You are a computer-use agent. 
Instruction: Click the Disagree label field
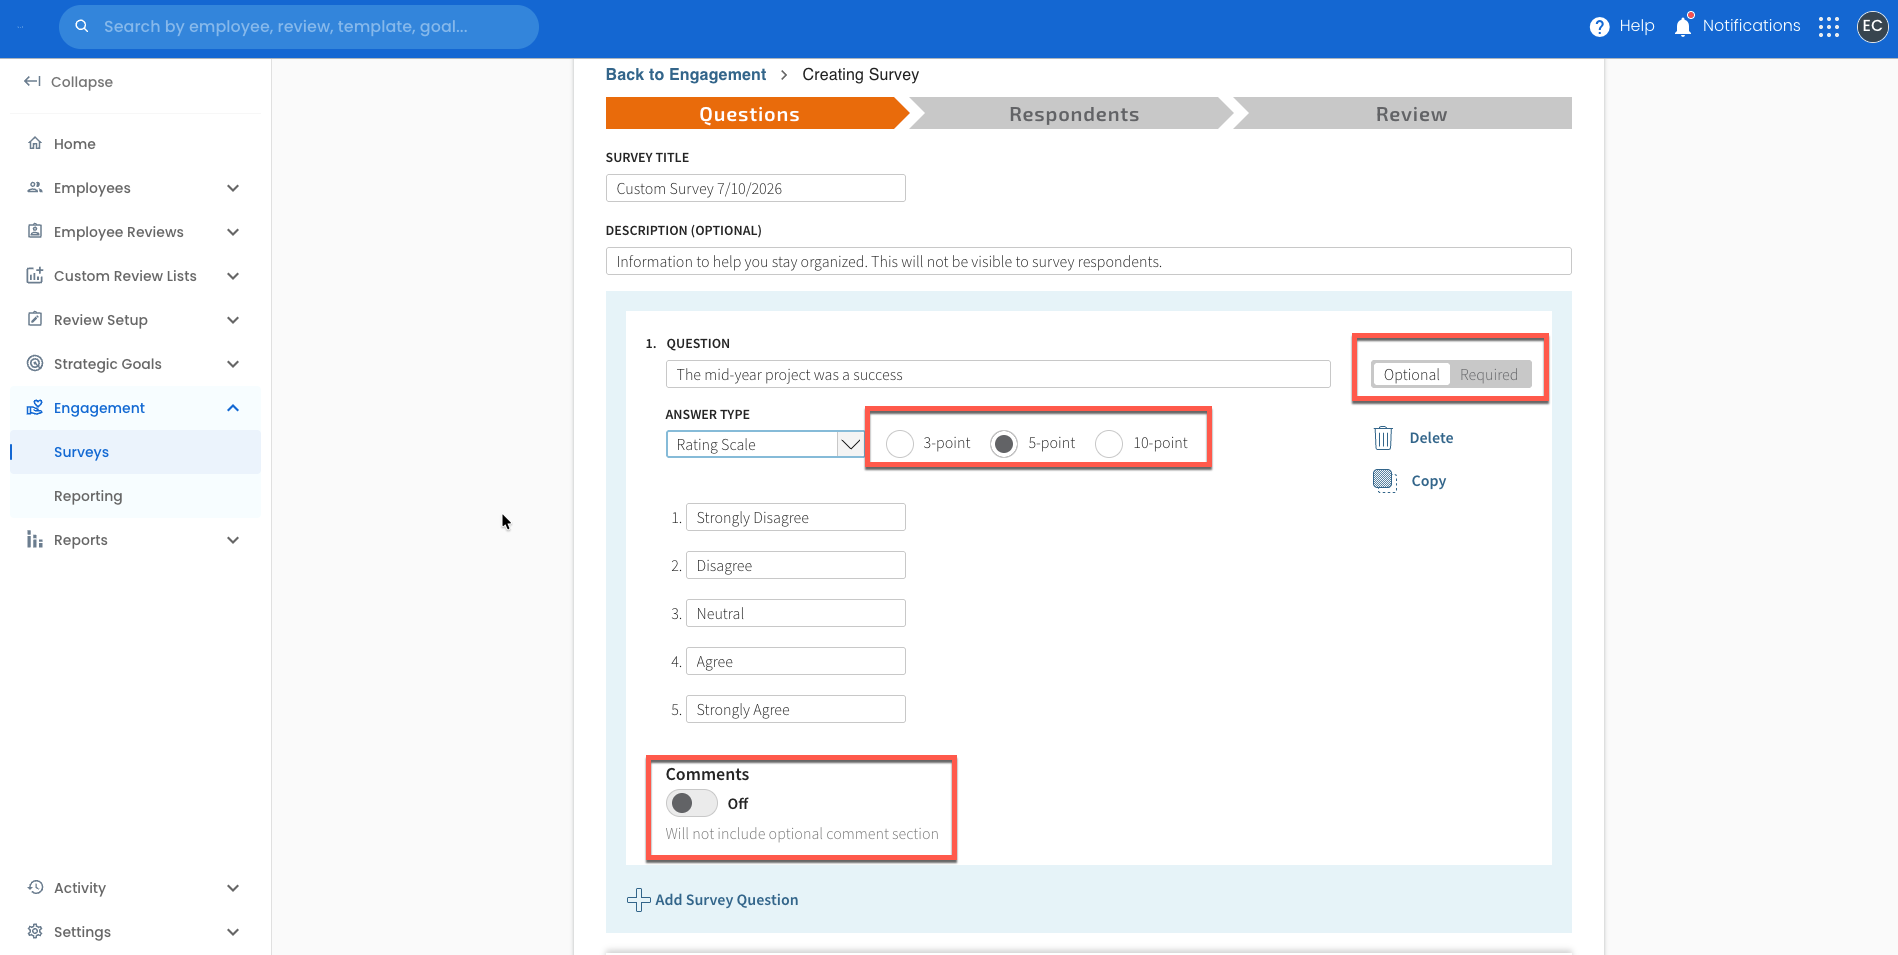click(796, 565)
